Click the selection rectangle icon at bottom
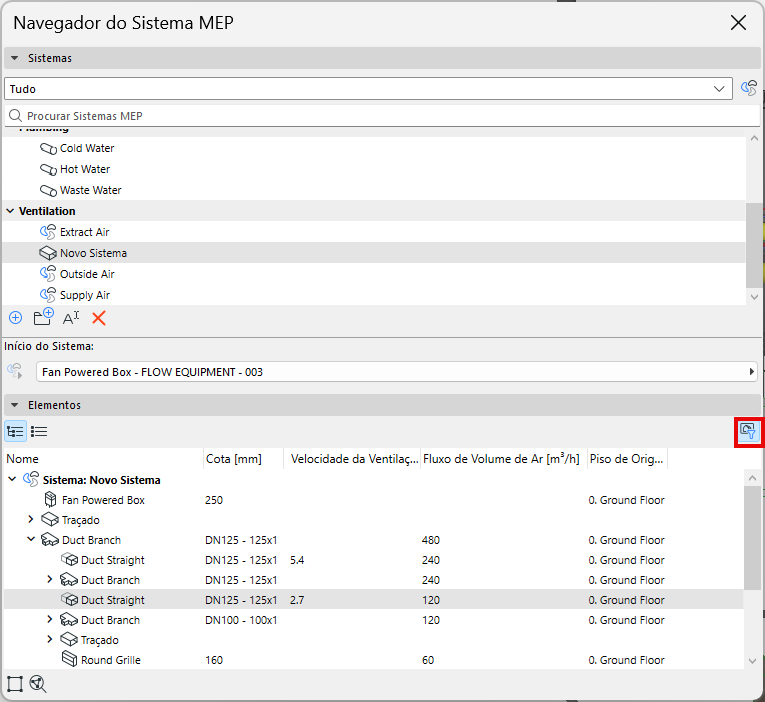This screenshot has width=765, height=702. (x=15, y=684)
